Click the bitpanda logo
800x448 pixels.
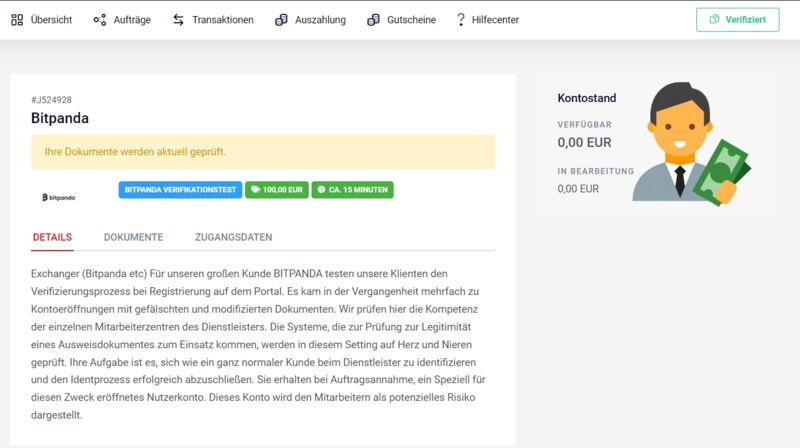click(59, 197)
